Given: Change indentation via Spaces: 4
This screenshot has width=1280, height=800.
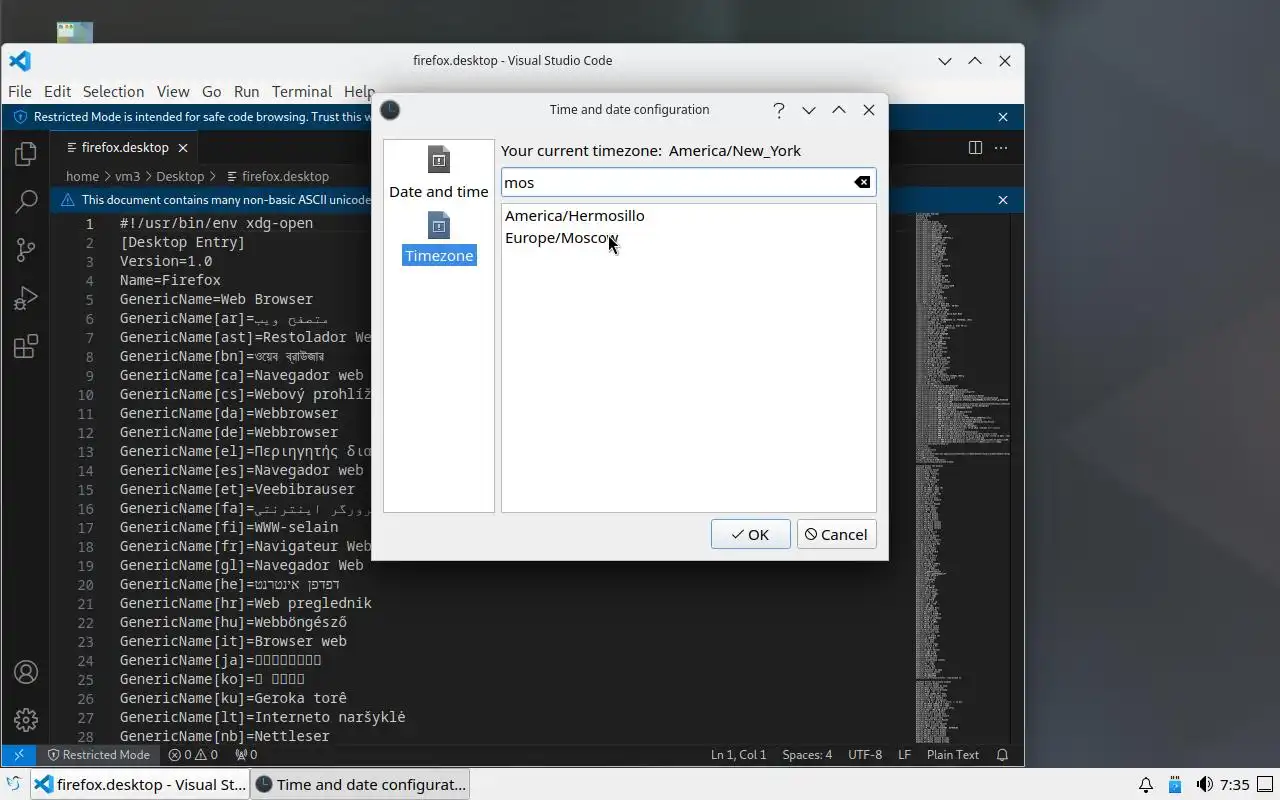Looking at the screenshot, I should [x=807, y=755].
